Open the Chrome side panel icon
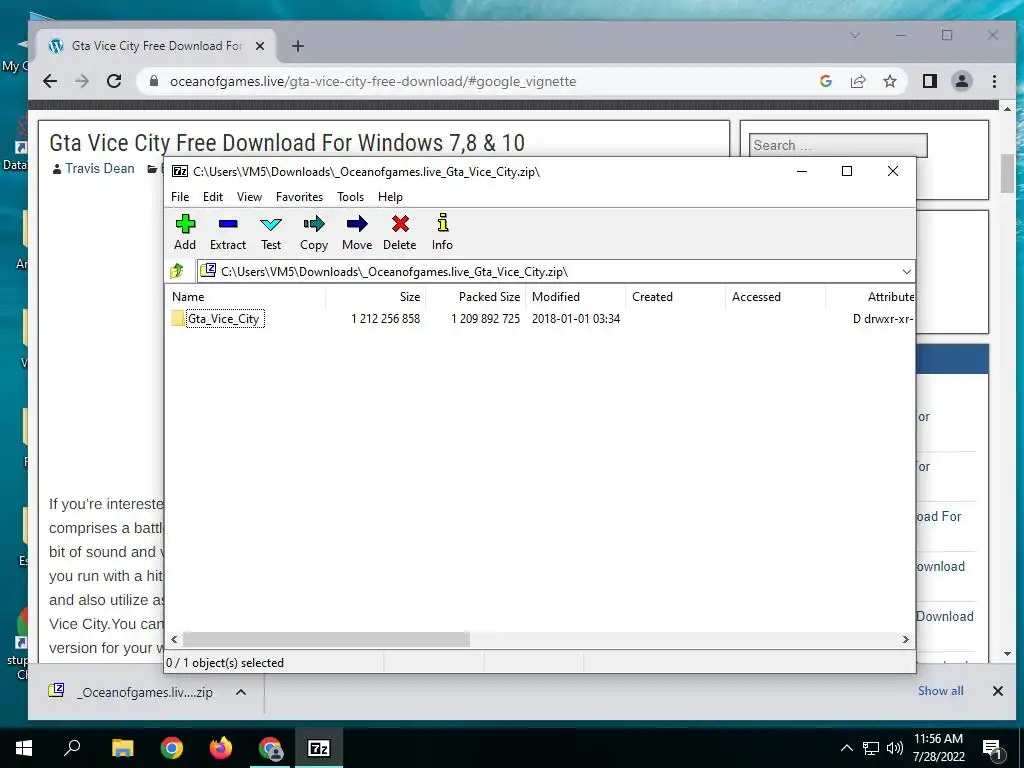This screenshot has width=1024, height=768. (929, 81)
